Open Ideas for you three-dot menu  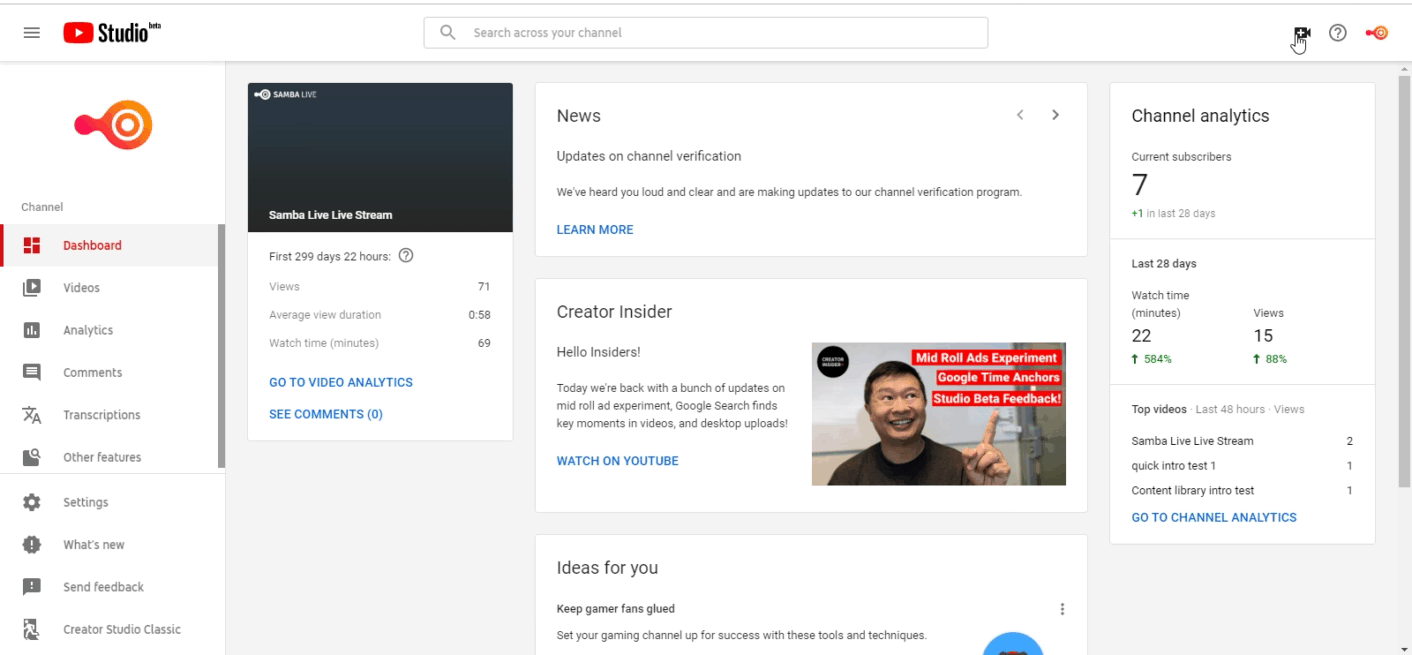coord(1062,609)
